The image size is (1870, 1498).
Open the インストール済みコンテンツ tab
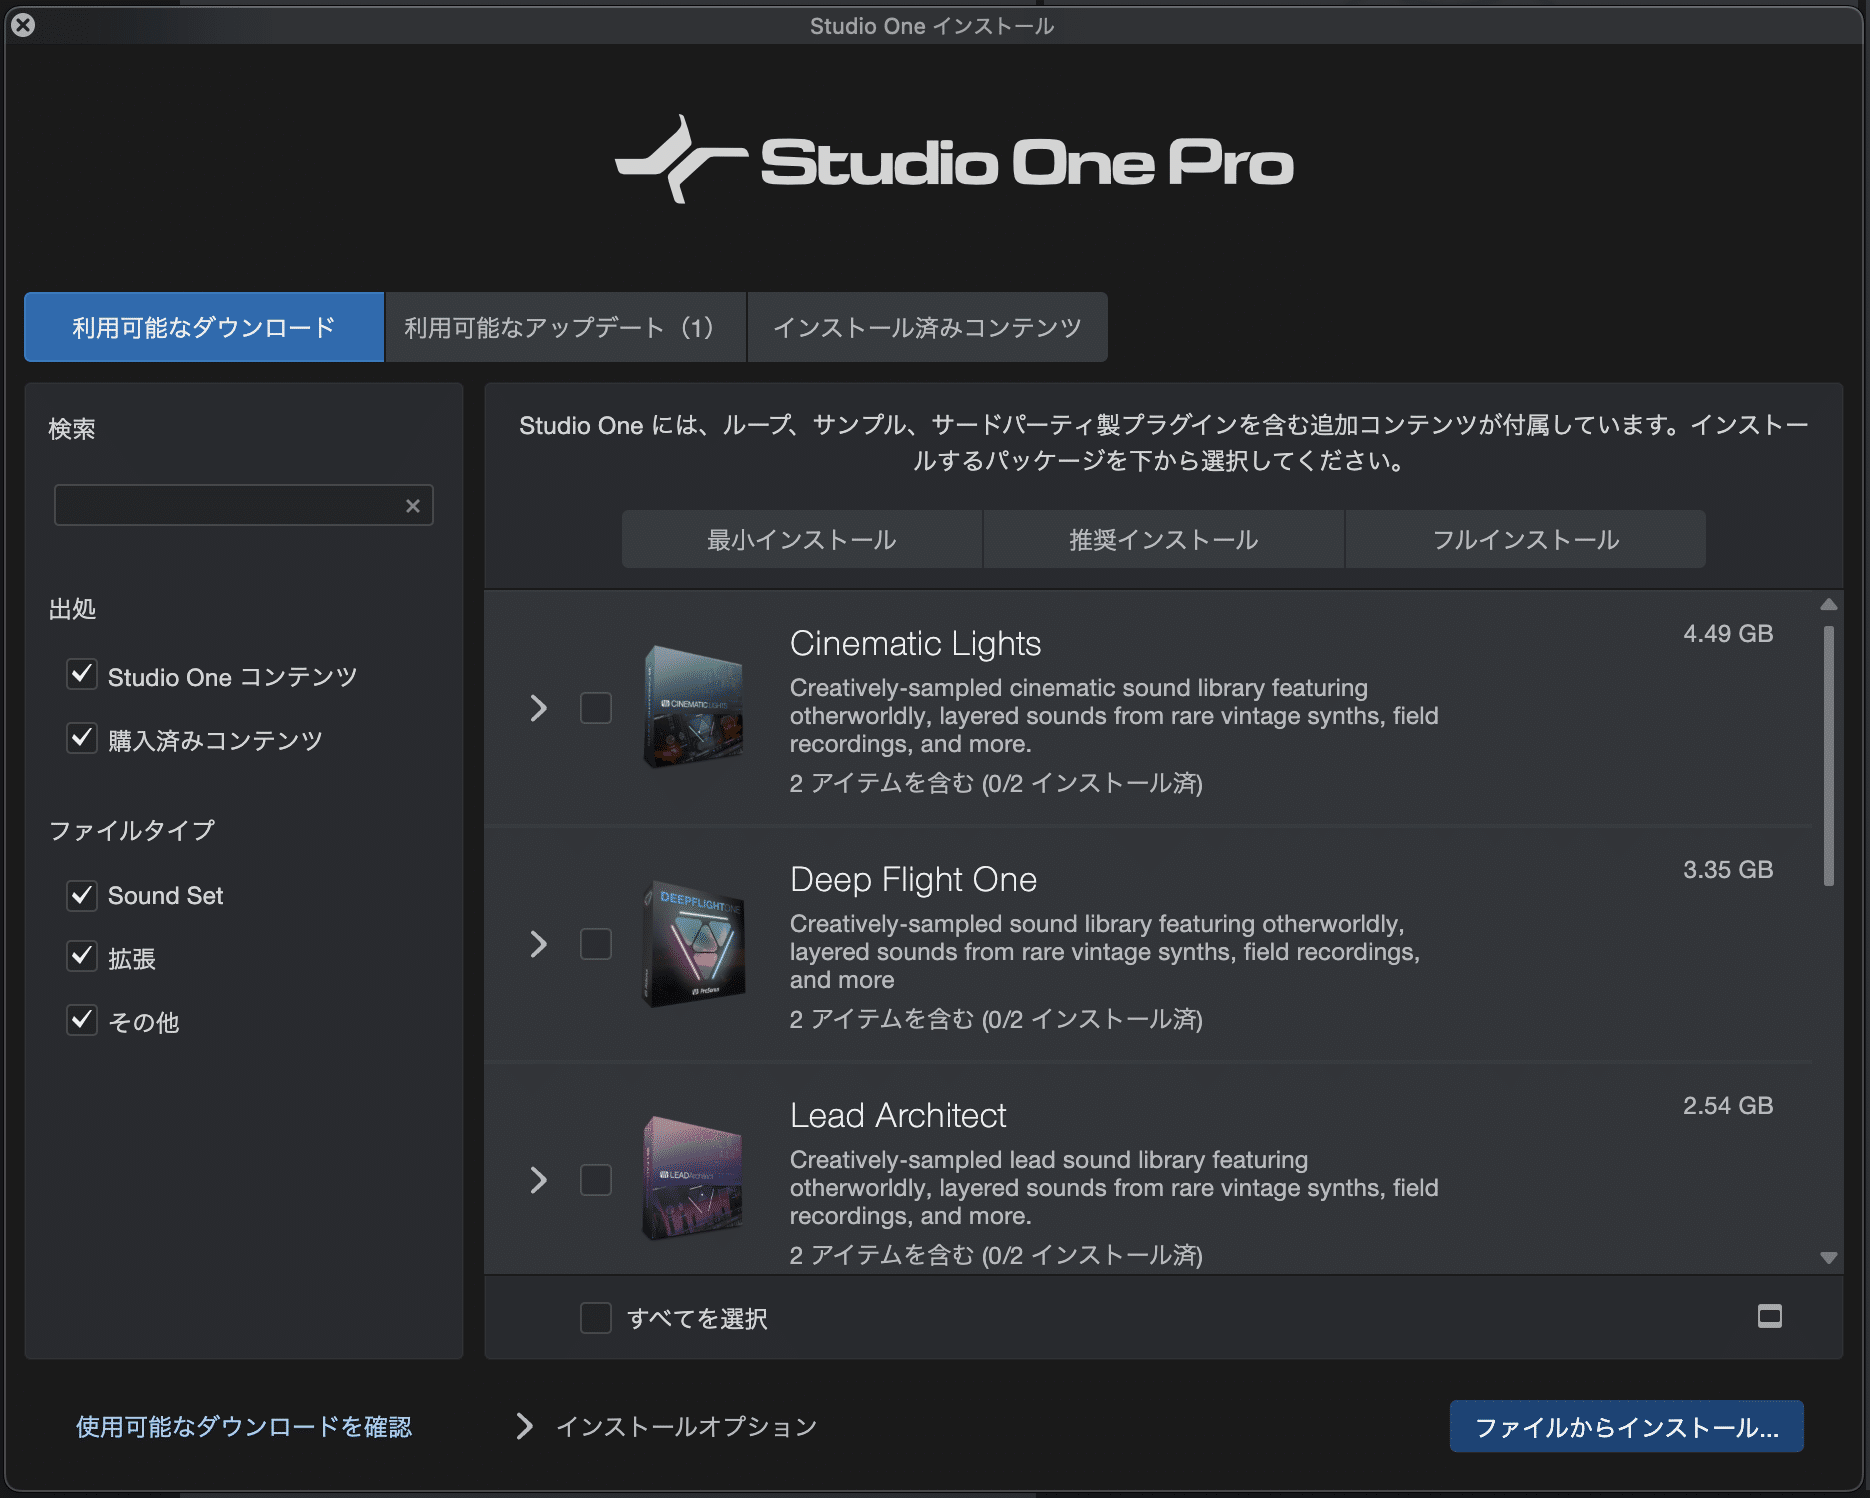(x=928, y=327)
